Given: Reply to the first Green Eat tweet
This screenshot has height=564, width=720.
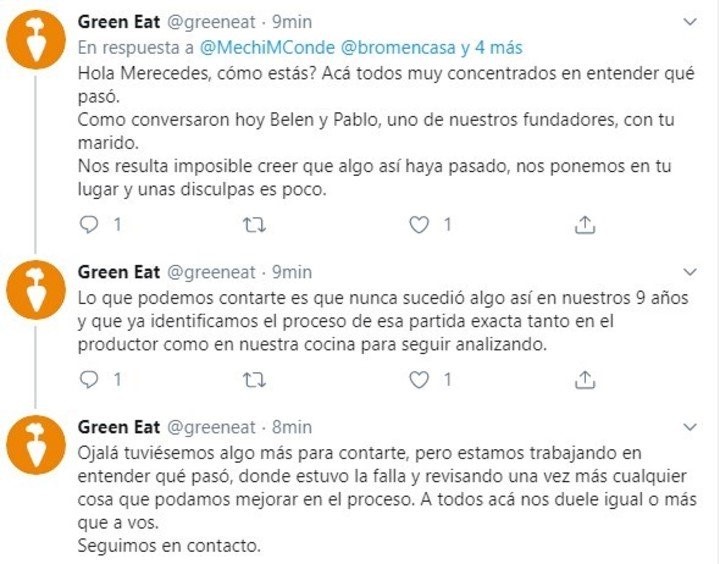Looking at the screenshot, I should (x=90, y=226).
